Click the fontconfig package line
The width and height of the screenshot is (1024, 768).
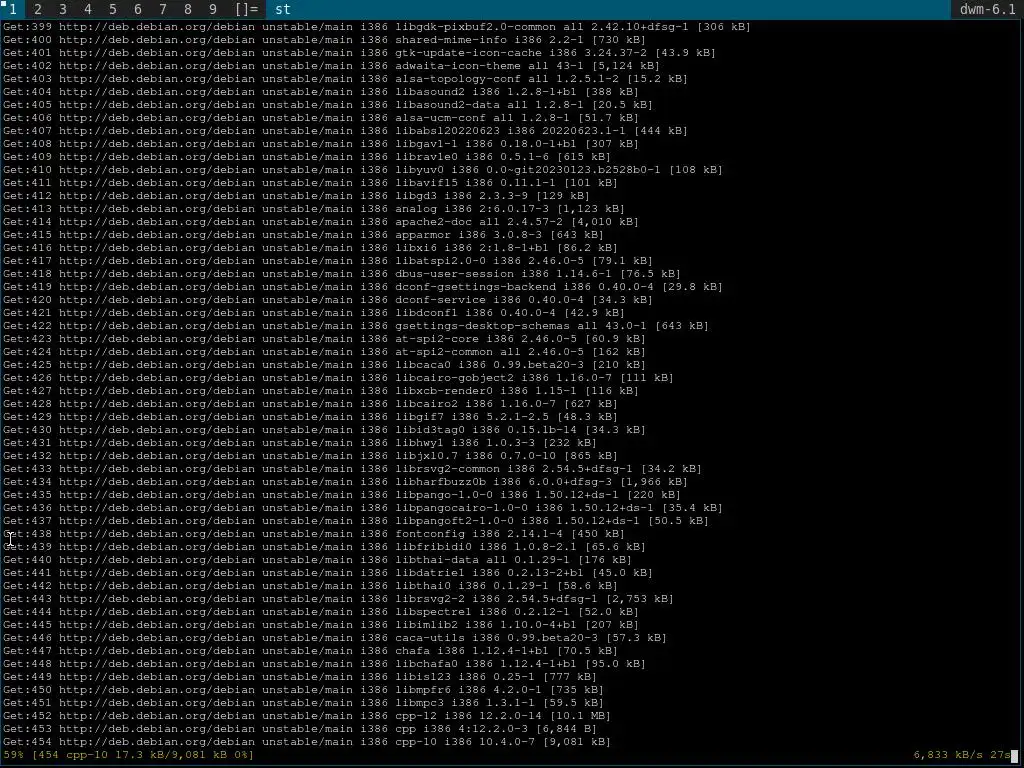point(313,534)
